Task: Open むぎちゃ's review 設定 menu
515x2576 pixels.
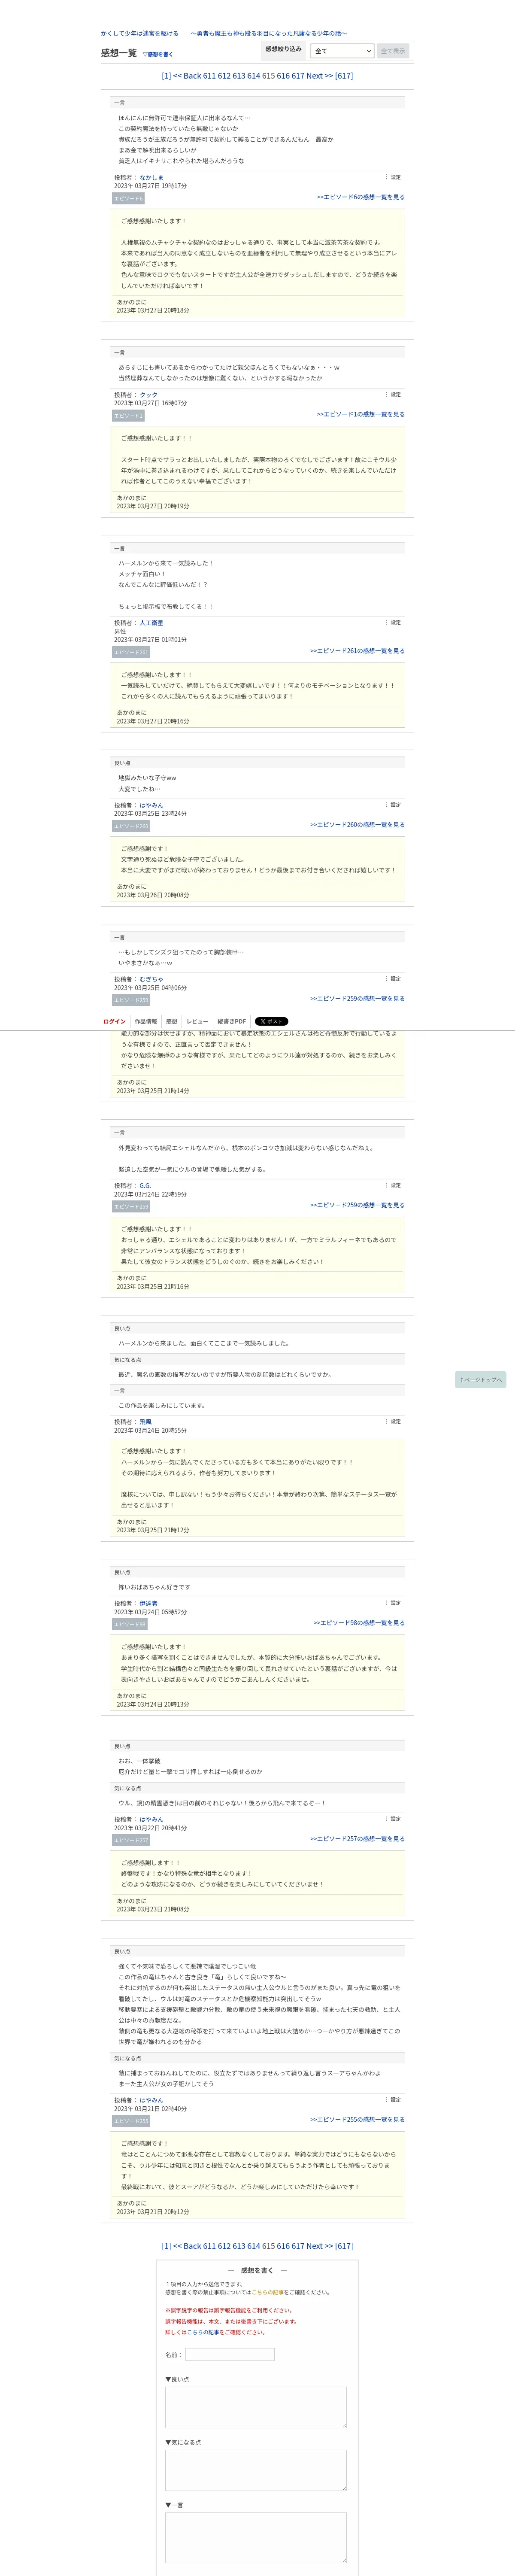Action: pos(393,978)
